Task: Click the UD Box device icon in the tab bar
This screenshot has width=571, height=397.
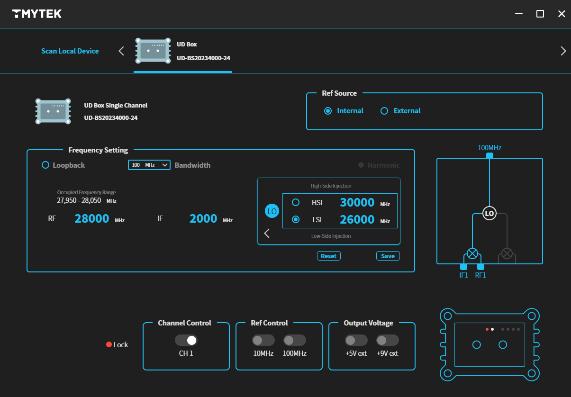Action: click(x=153, y=51)
